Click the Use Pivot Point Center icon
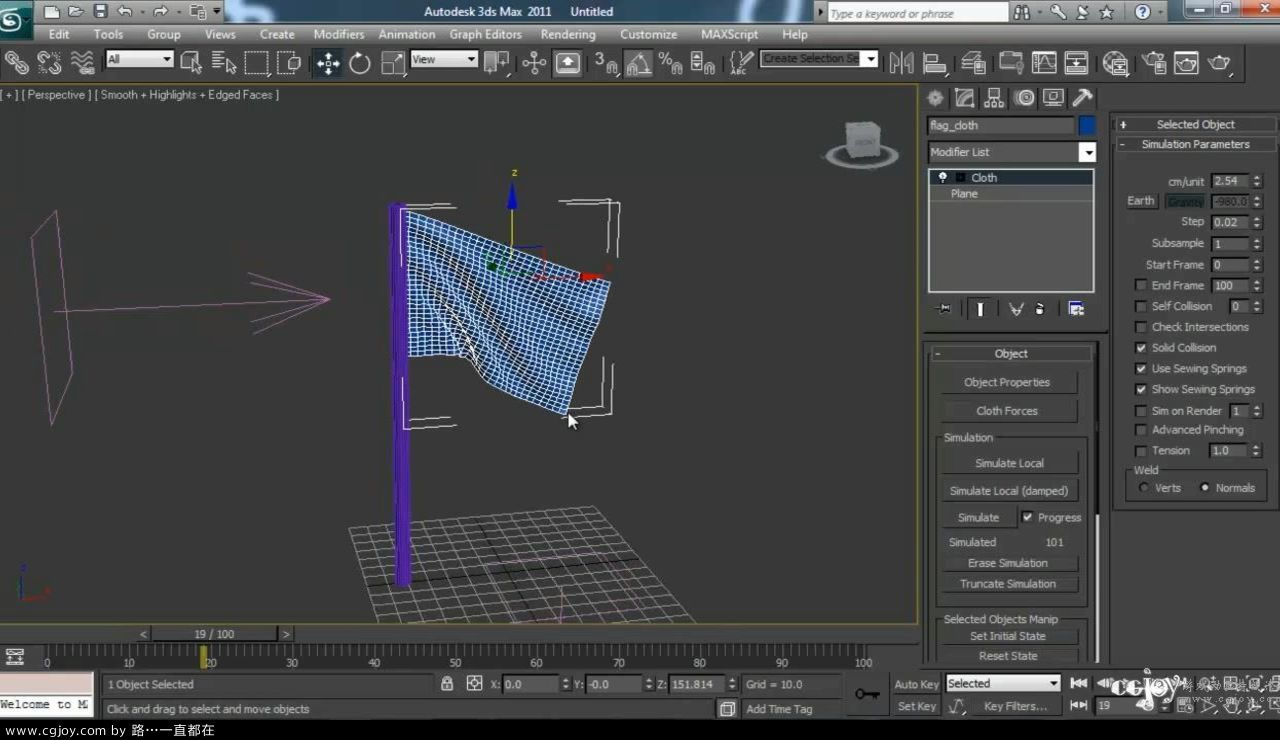The image size is (1280, 740). point(496,63)
